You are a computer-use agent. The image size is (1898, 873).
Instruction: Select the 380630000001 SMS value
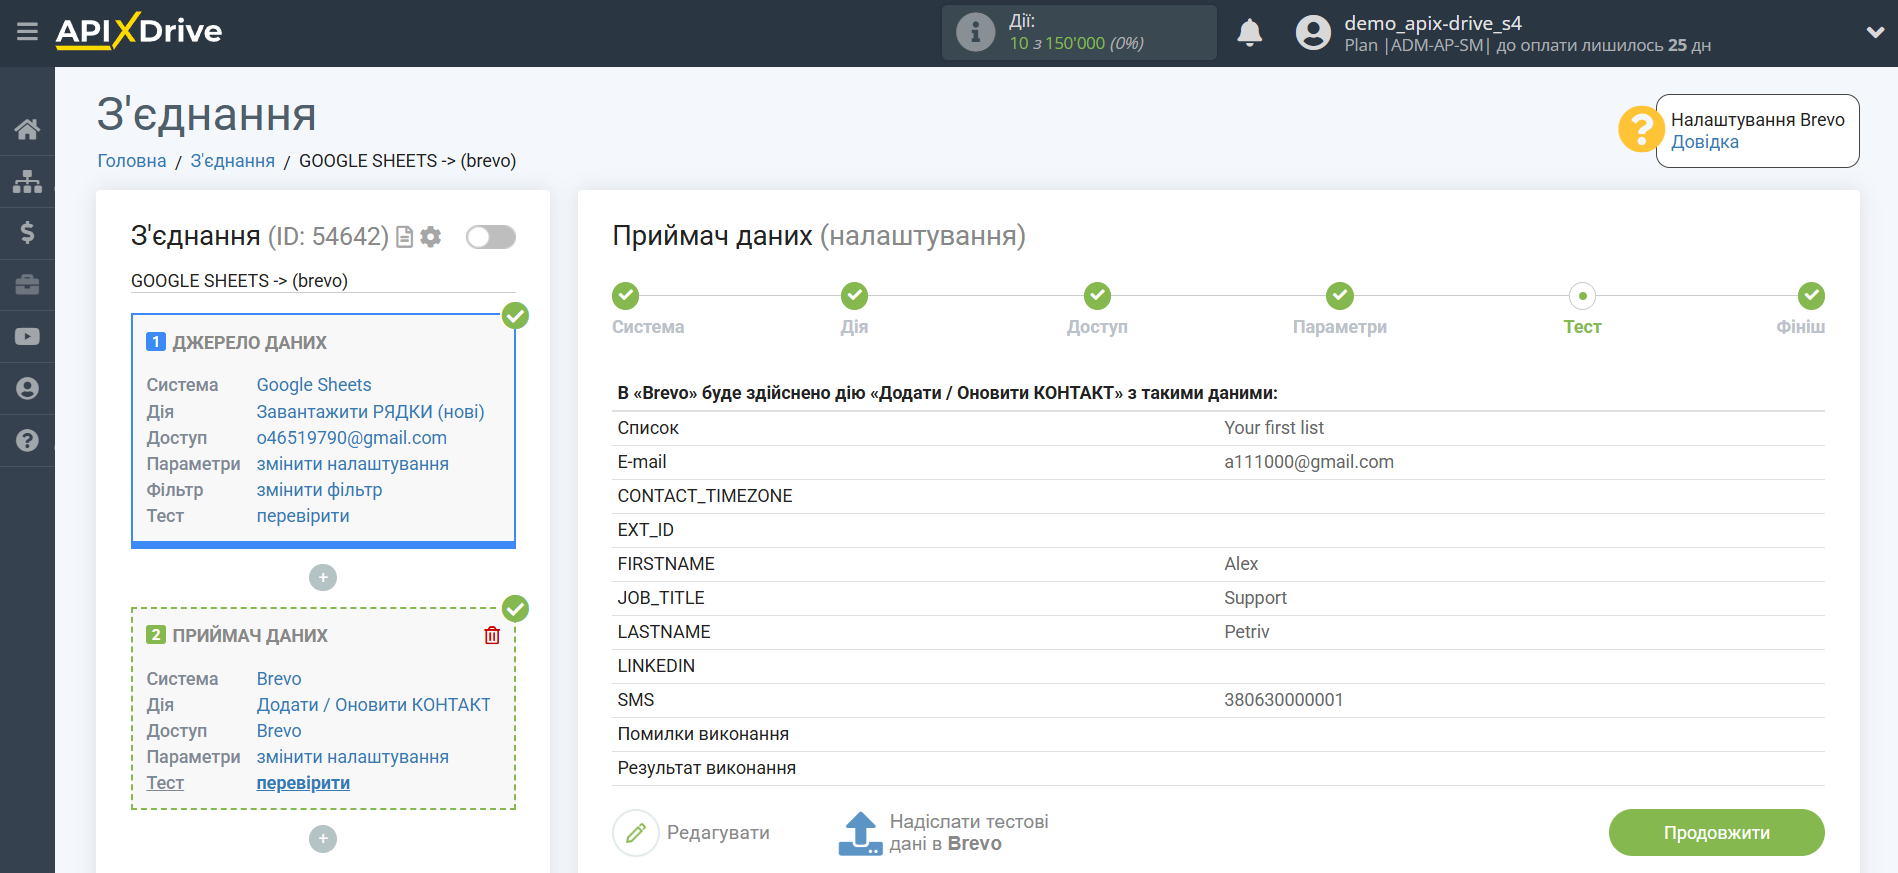coord(1283,700)
